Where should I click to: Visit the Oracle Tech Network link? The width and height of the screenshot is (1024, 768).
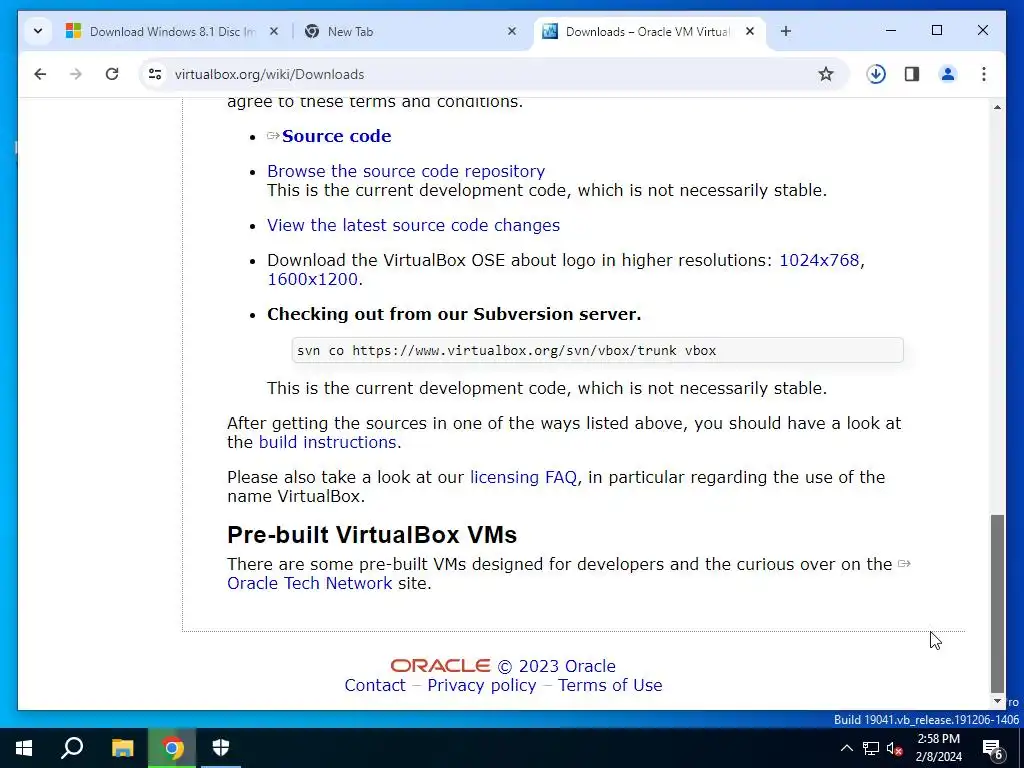310,583
